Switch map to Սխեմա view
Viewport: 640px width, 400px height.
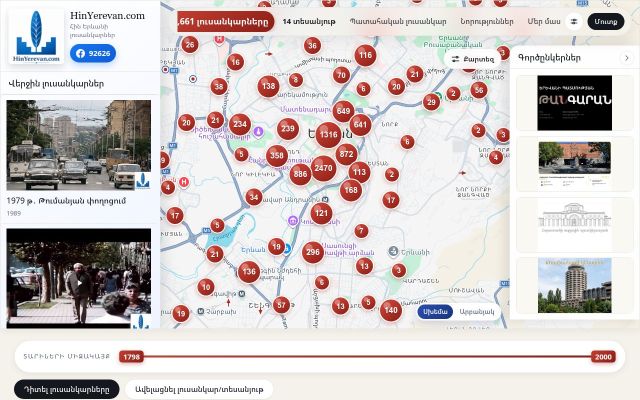click(435, 312)
